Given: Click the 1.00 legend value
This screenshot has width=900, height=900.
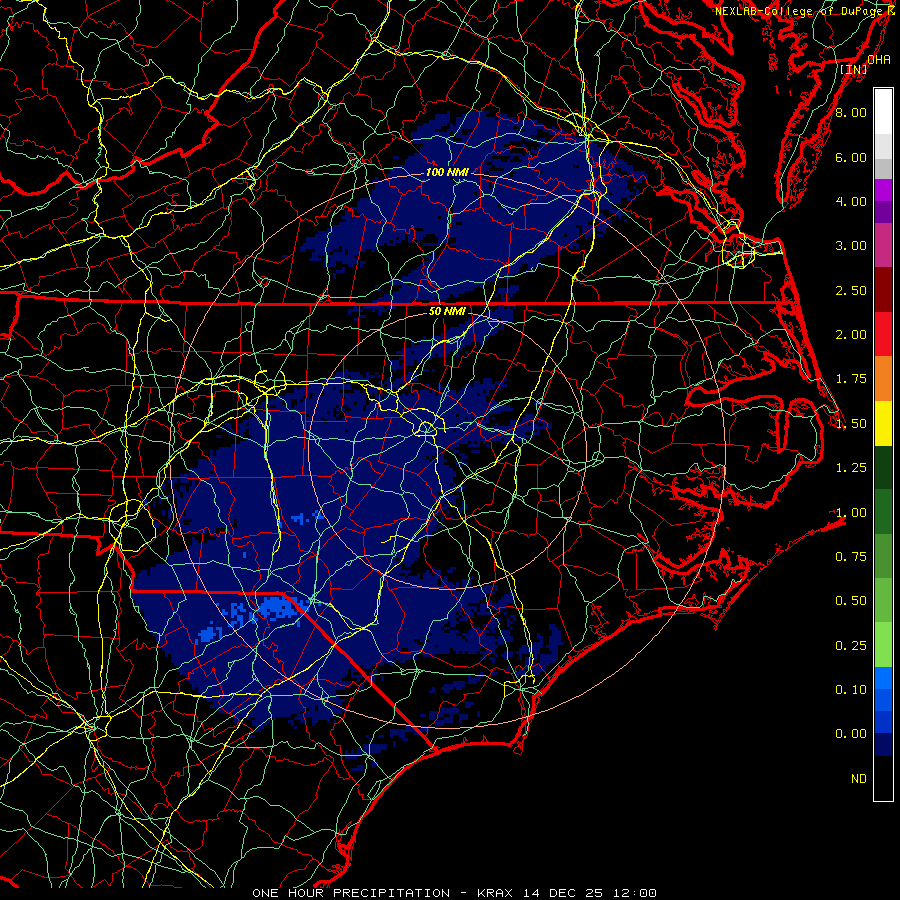Looking at the screenshot, I should tap(851, 513).
